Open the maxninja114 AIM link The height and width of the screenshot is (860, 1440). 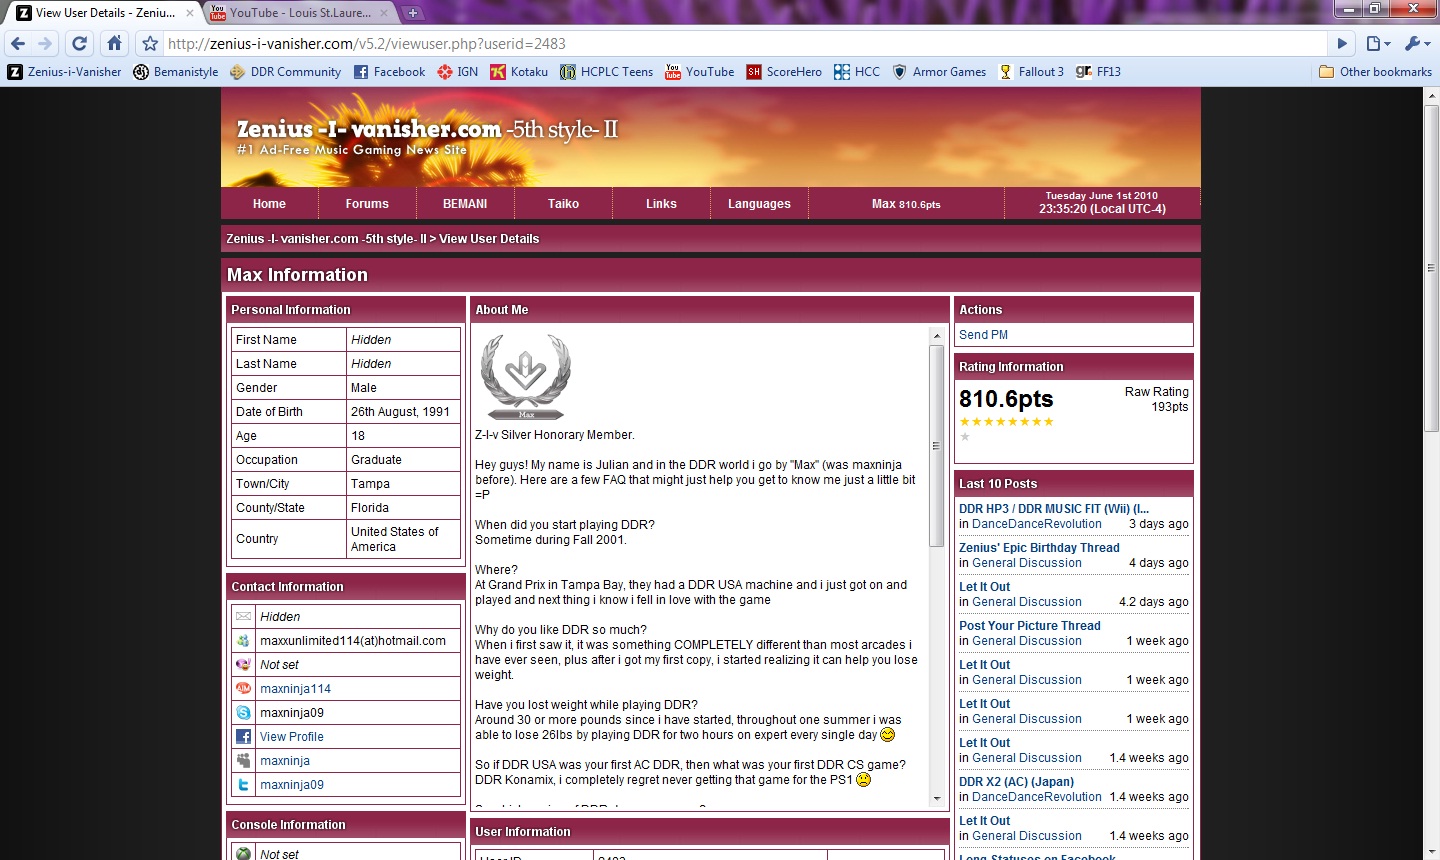click(x=295, y=689)
